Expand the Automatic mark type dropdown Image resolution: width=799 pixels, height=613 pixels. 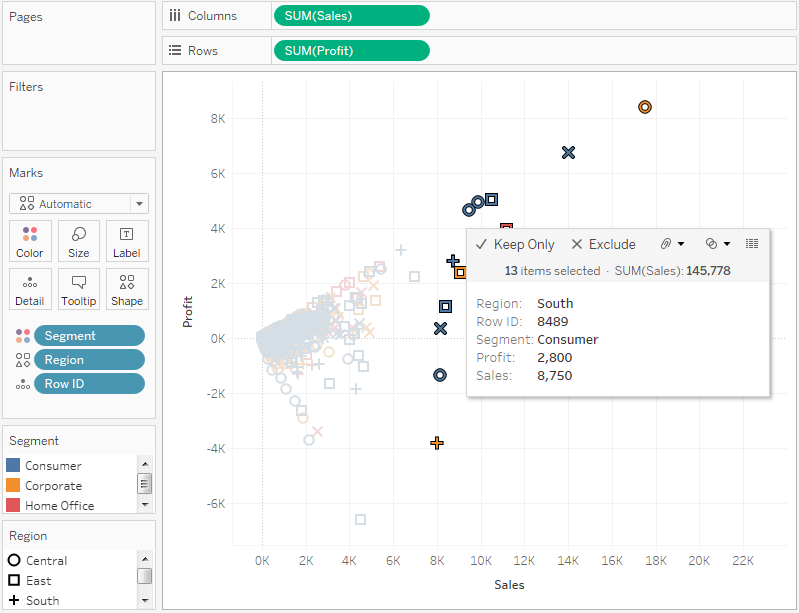coord(79,204)
